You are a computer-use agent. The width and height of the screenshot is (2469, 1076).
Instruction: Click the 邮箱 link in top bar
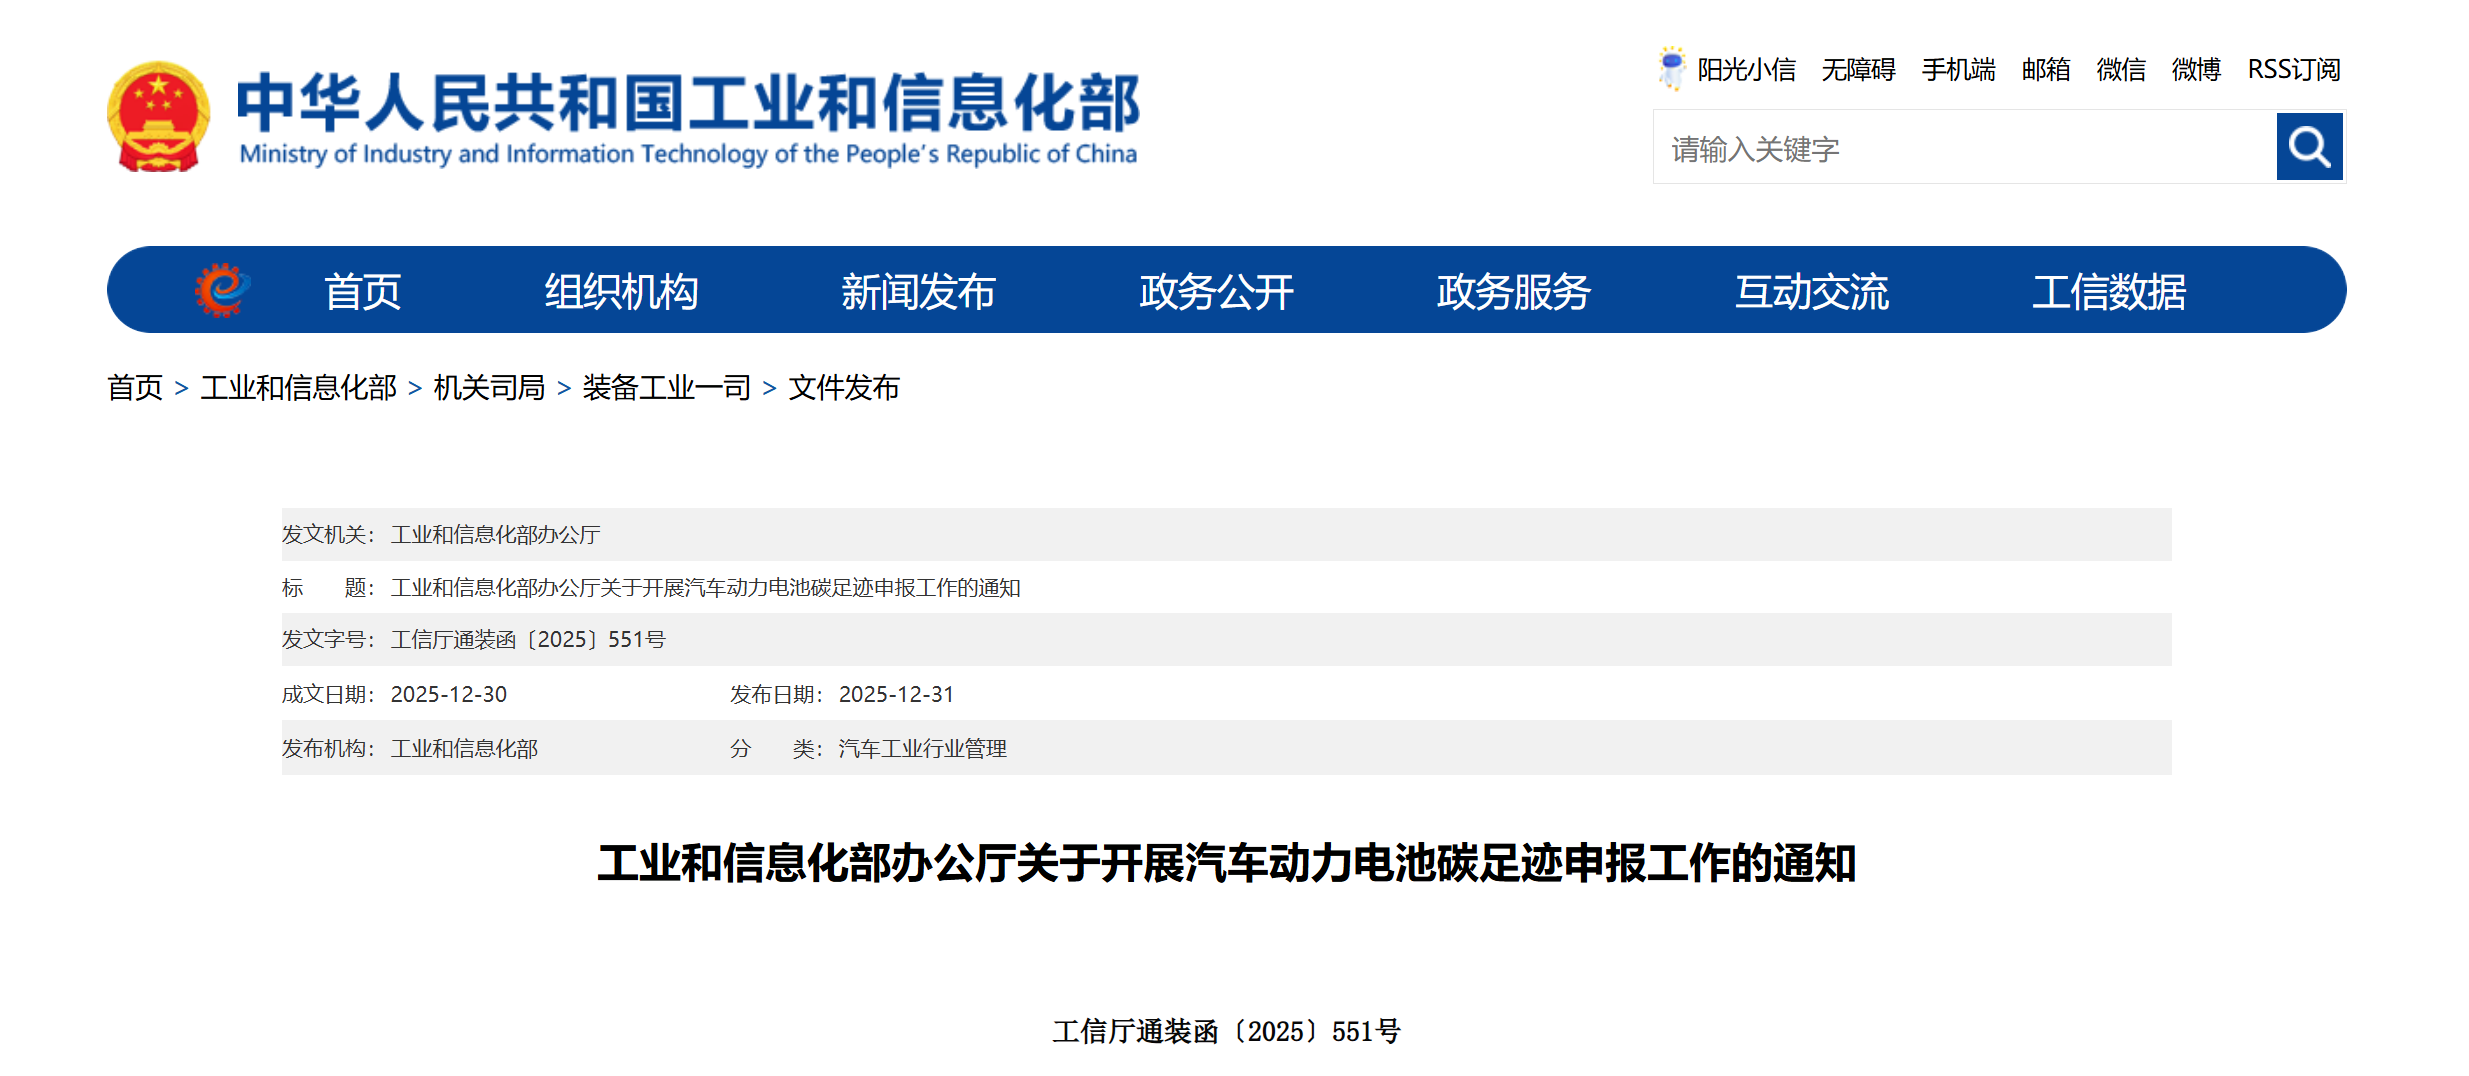coord(2046,69)
